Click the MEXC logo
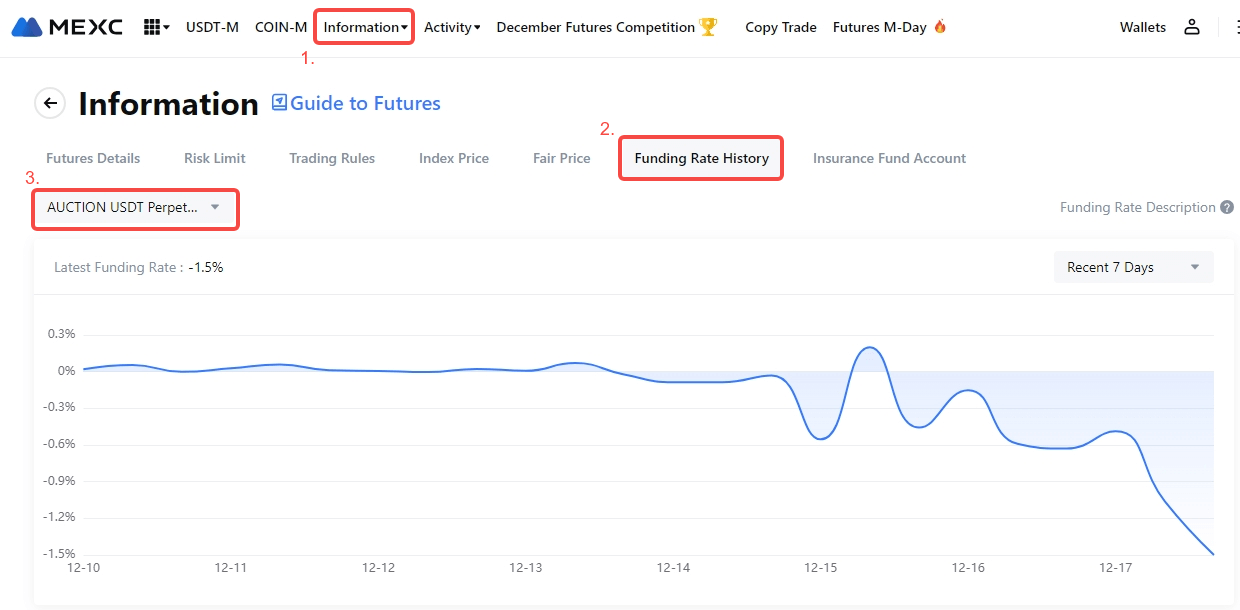The height and width of the screenshot is (610, 1240). point(67,27)
